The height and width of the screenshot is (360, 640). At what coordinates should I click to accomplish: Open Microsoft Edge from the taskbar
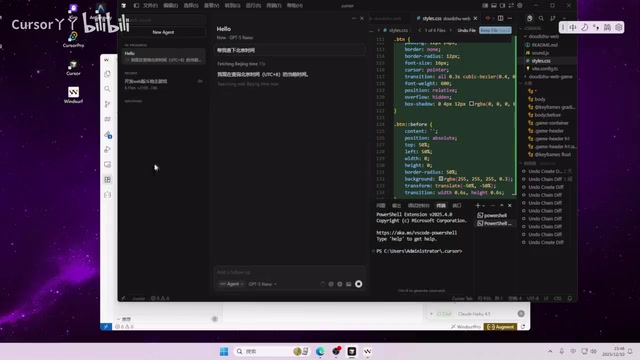pos(320,351)
